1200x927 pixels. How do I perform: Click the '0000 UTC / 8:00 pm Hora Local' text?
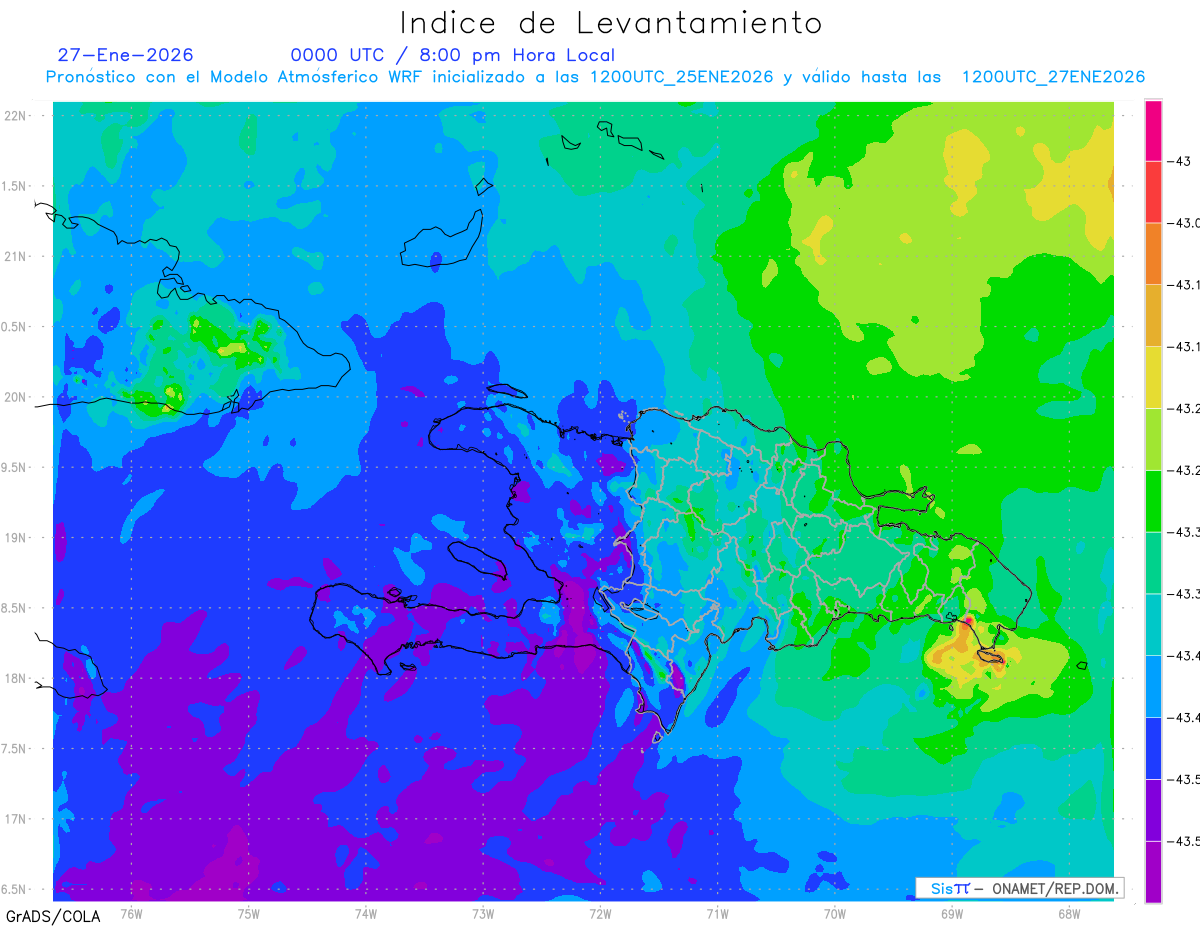453,55
